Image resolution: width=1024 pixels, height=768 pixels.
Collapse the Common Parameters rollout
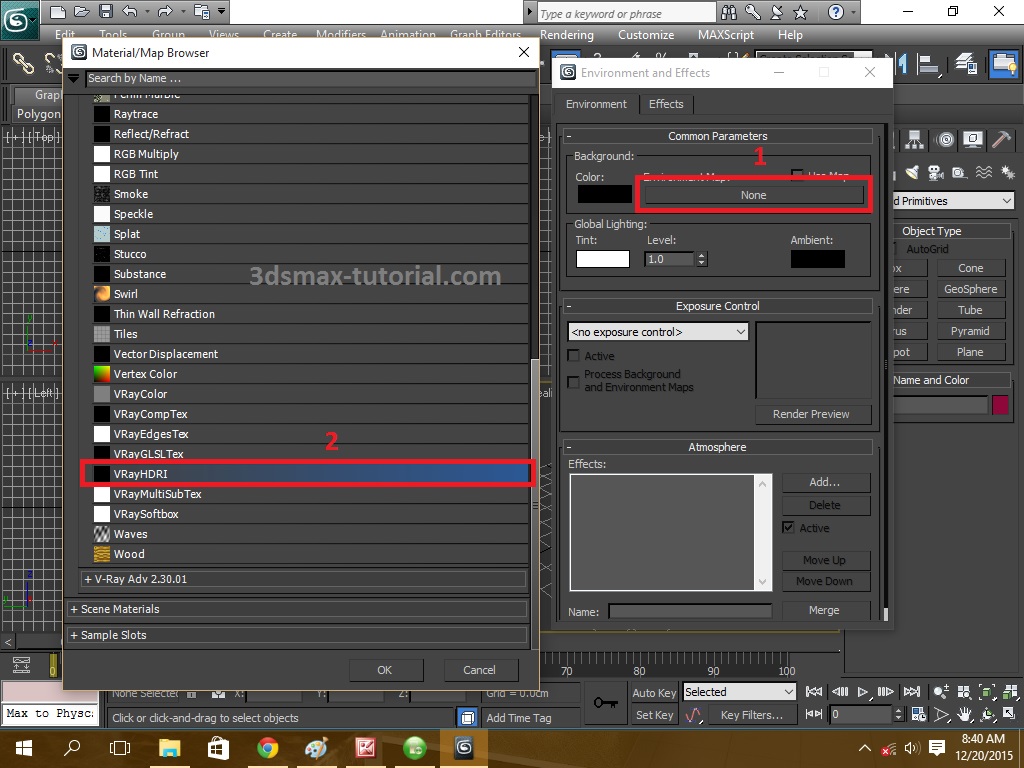pos(718,136)
